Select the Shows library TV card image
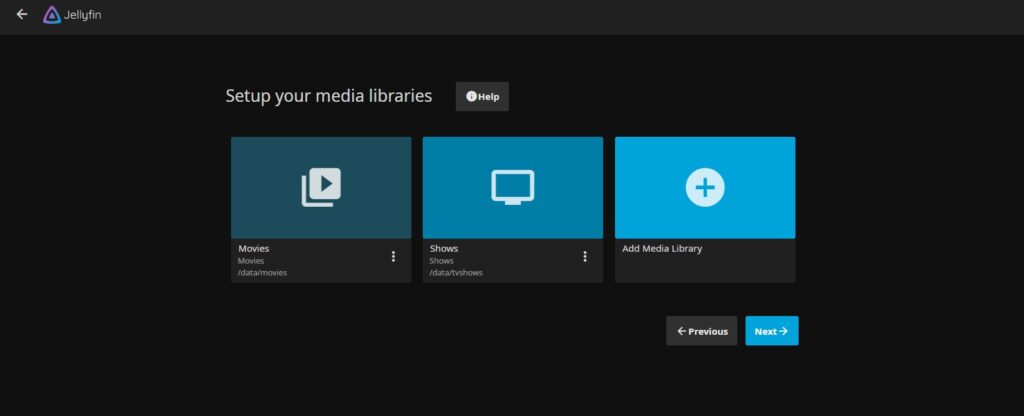The height and width of the screenshot is (416, 1024). (513, 187)
